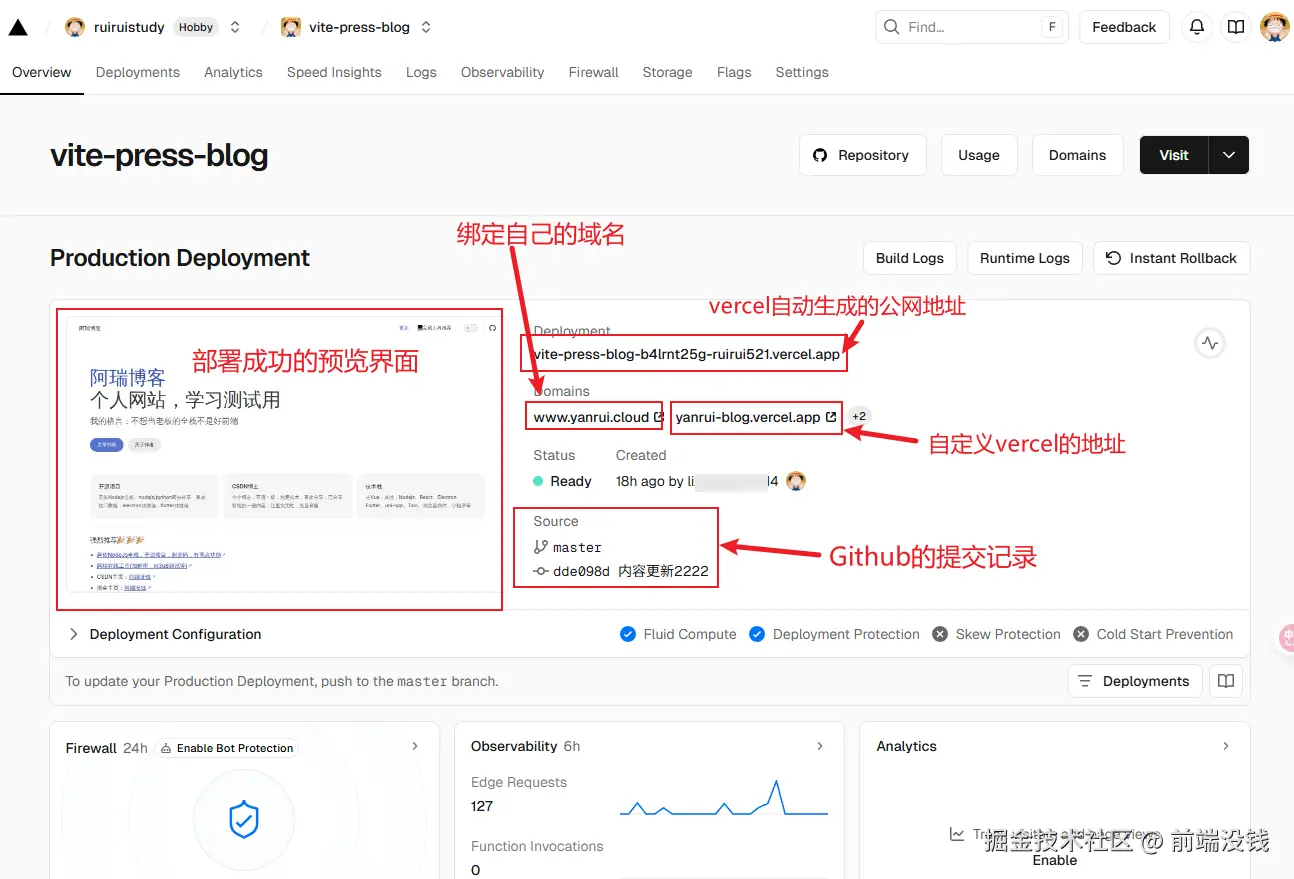The image size is (1294, 879).
Task: Click the Edge Requests value 127
Action: [482, 806]
